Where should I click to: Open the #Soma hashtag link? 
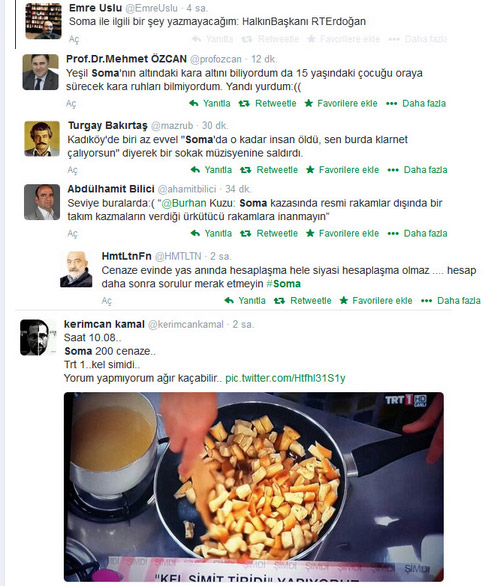[x=283, y=284]
